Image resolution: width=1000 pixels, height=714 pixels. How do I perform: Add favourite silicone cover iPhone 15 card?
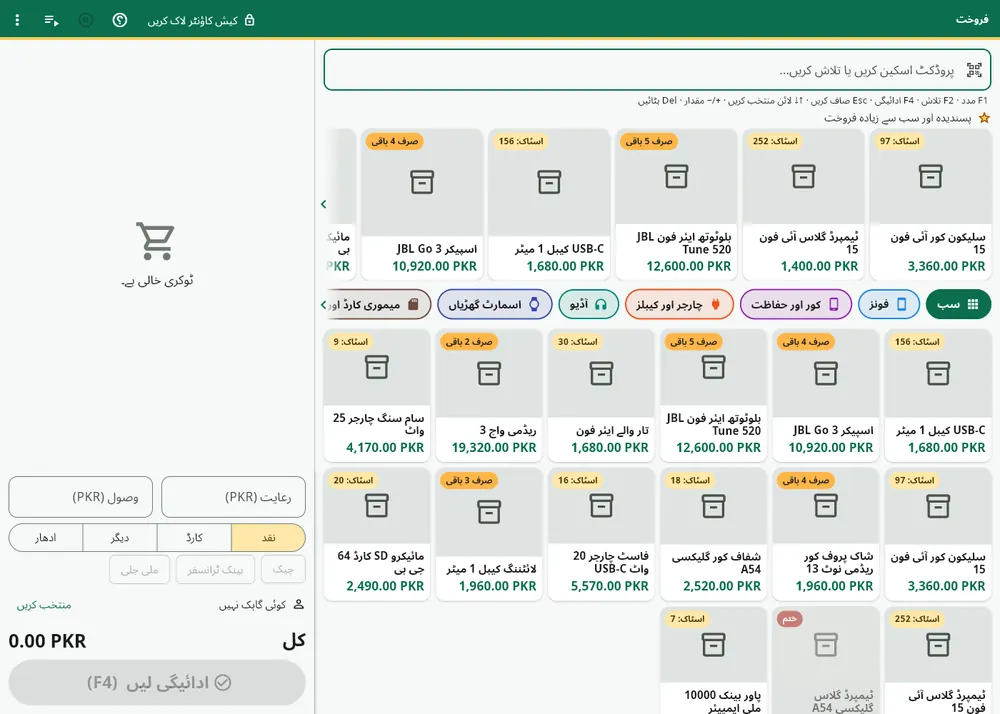tap(930, 204)
